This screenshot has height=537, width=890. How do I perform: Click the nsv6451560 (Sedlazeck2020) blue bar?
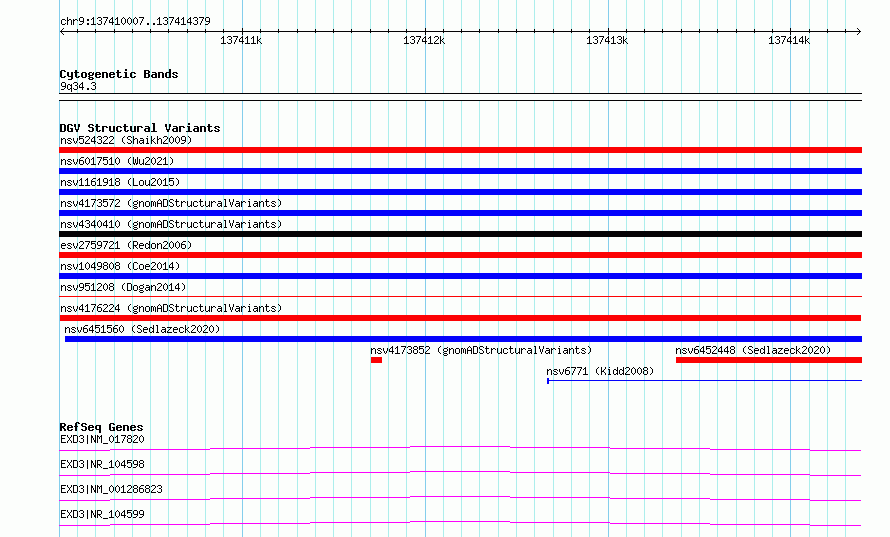463,339
